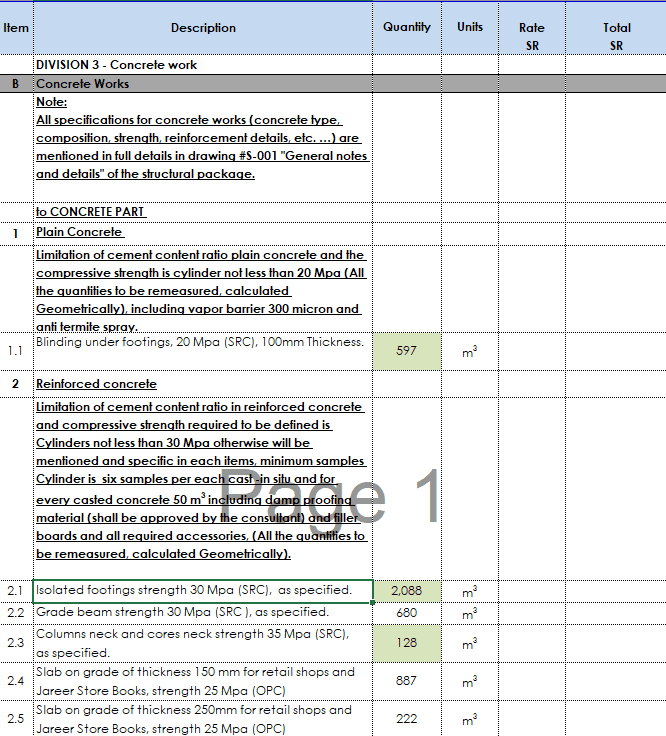Select the 'Rate SR' header cell
The height and width of the screenshot is (736, 666).
(x=532, y=28)
